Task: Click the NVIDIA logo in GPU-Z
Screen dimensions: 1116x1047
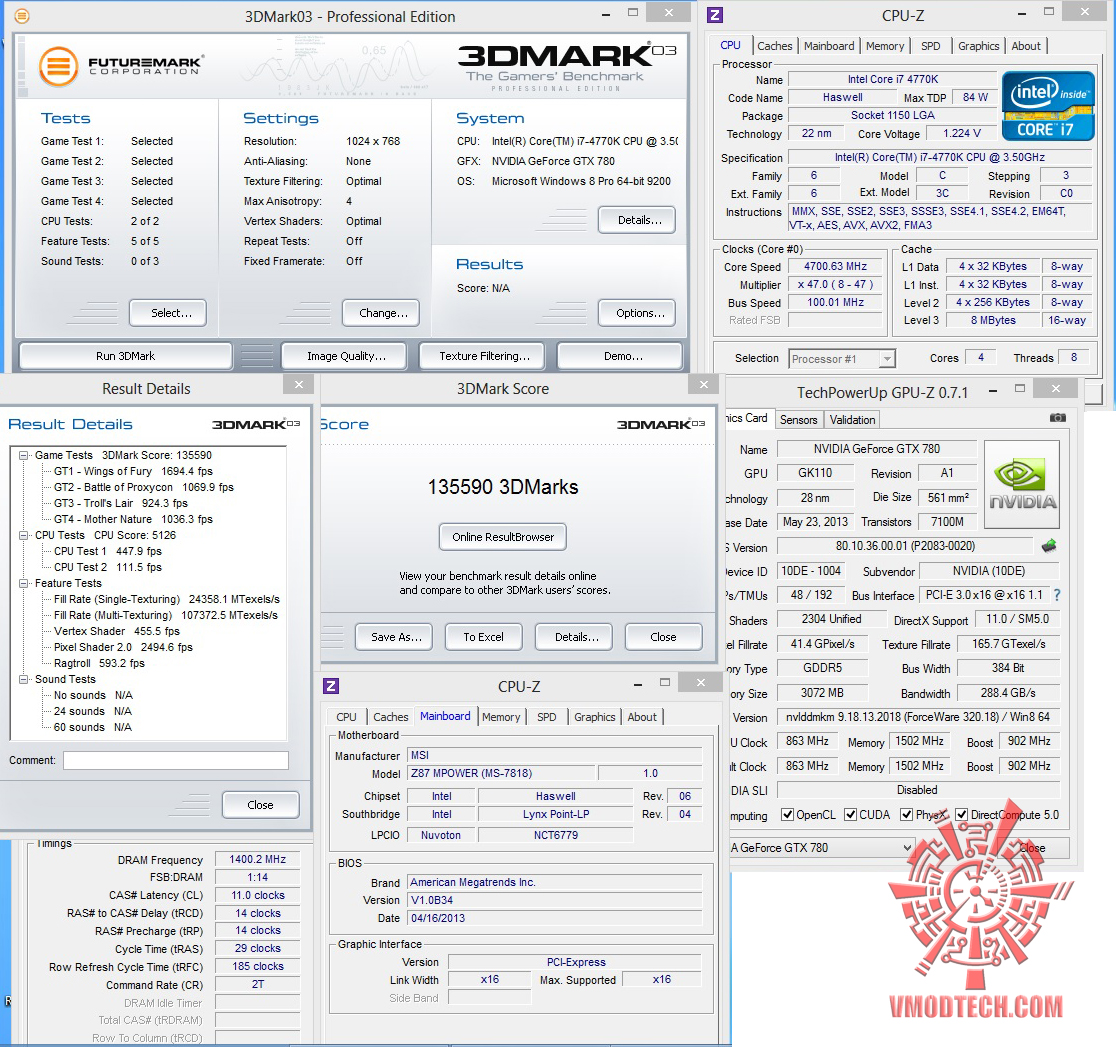Action: click(x=1022, y=484)
